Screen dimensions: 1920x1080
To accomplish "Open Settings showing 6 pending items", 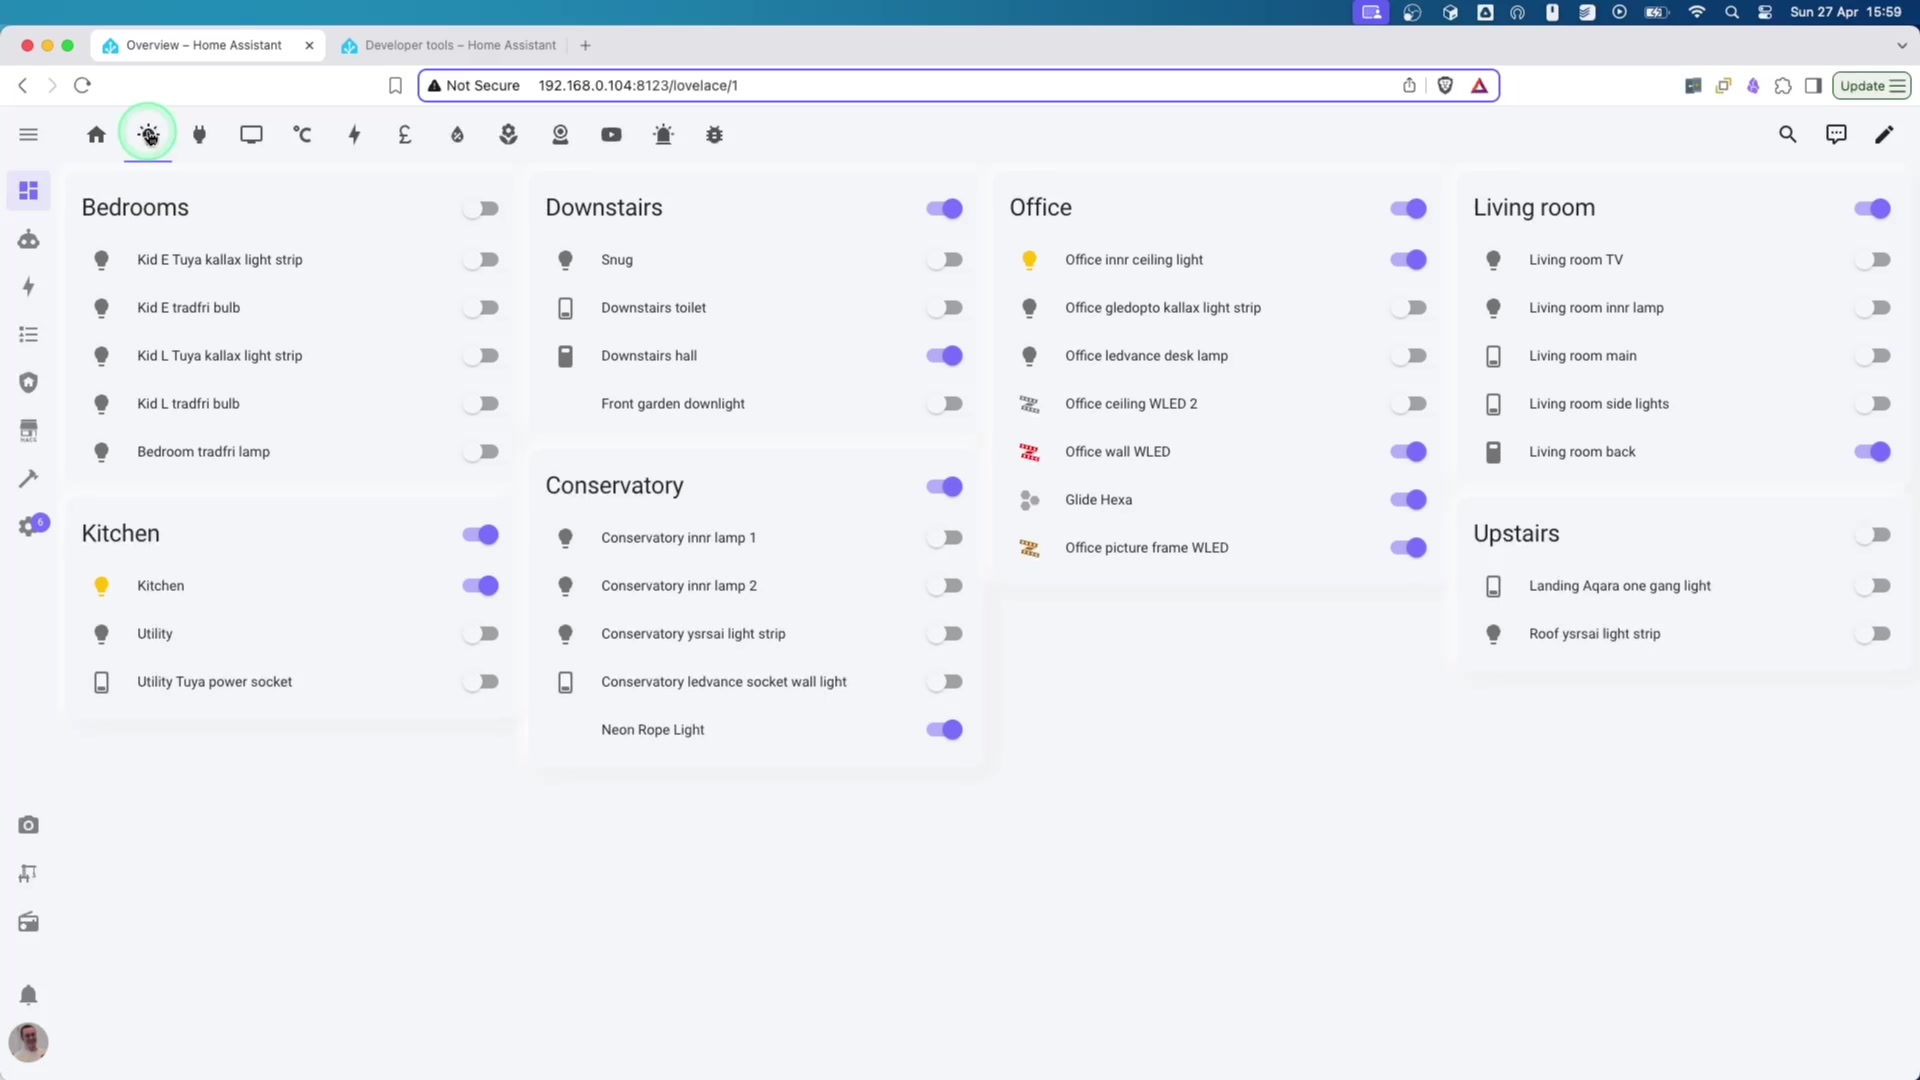I will (28, 525).
